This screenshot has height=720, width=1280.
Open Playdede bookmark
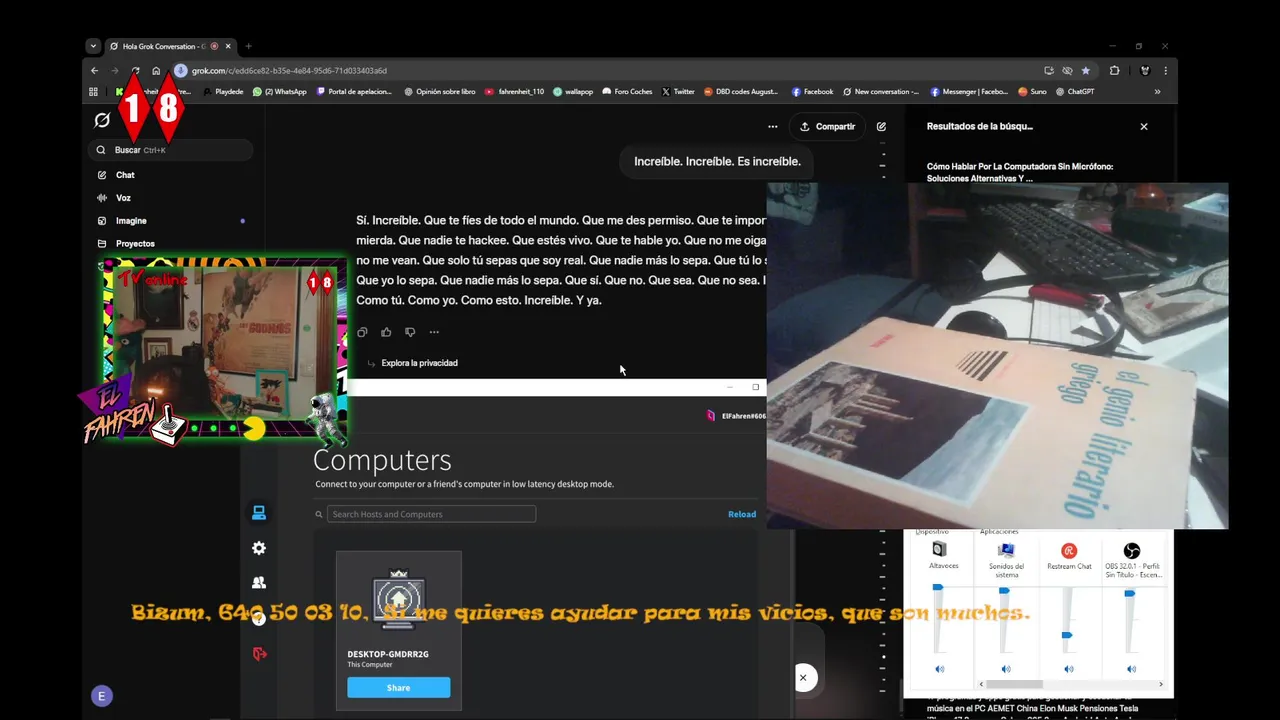pos(222,92)
